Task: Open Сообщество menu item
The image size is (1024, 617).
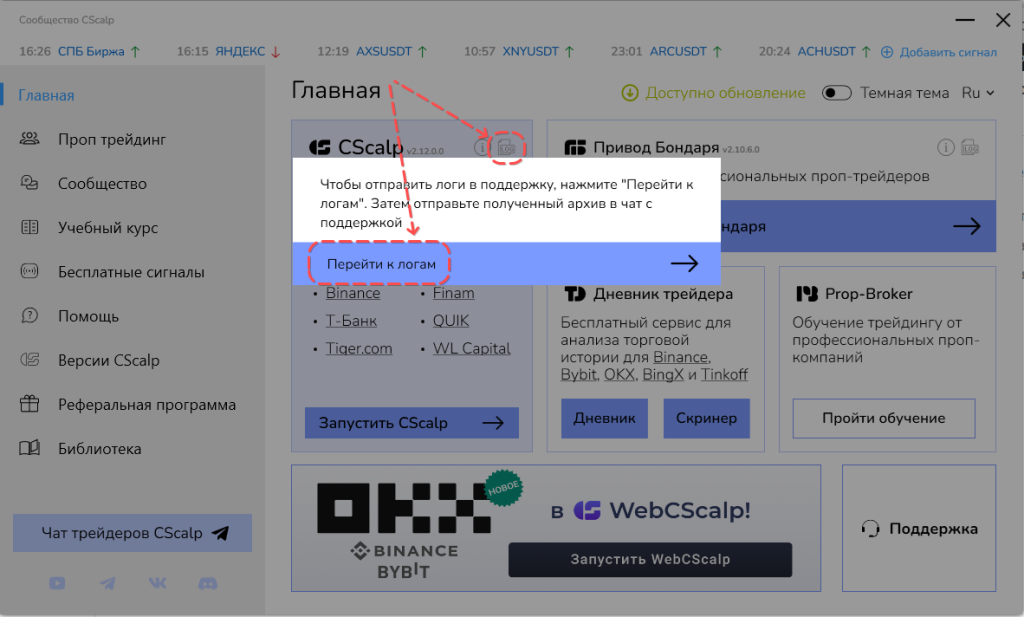Action: 103,183
